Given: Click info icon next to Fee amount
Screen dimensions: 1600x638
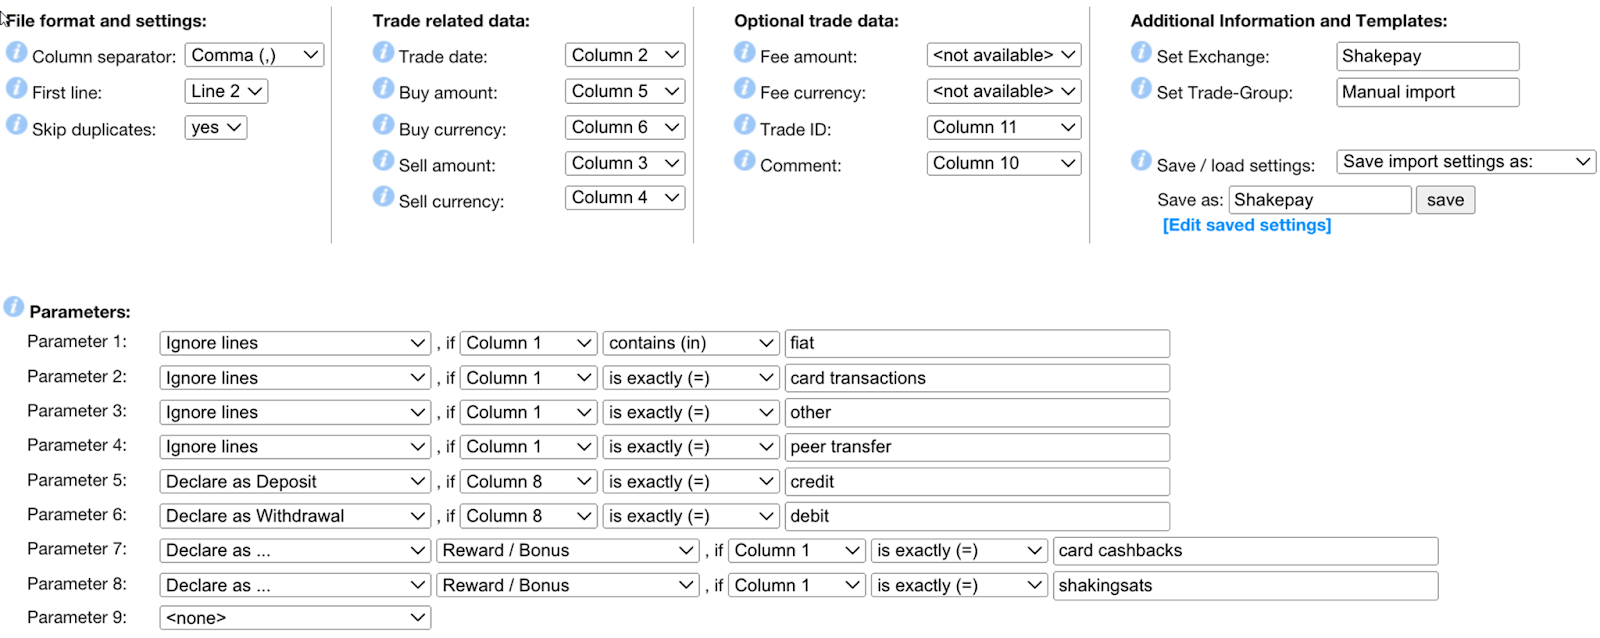Looking at the screenshot, I should click(744, 52).
